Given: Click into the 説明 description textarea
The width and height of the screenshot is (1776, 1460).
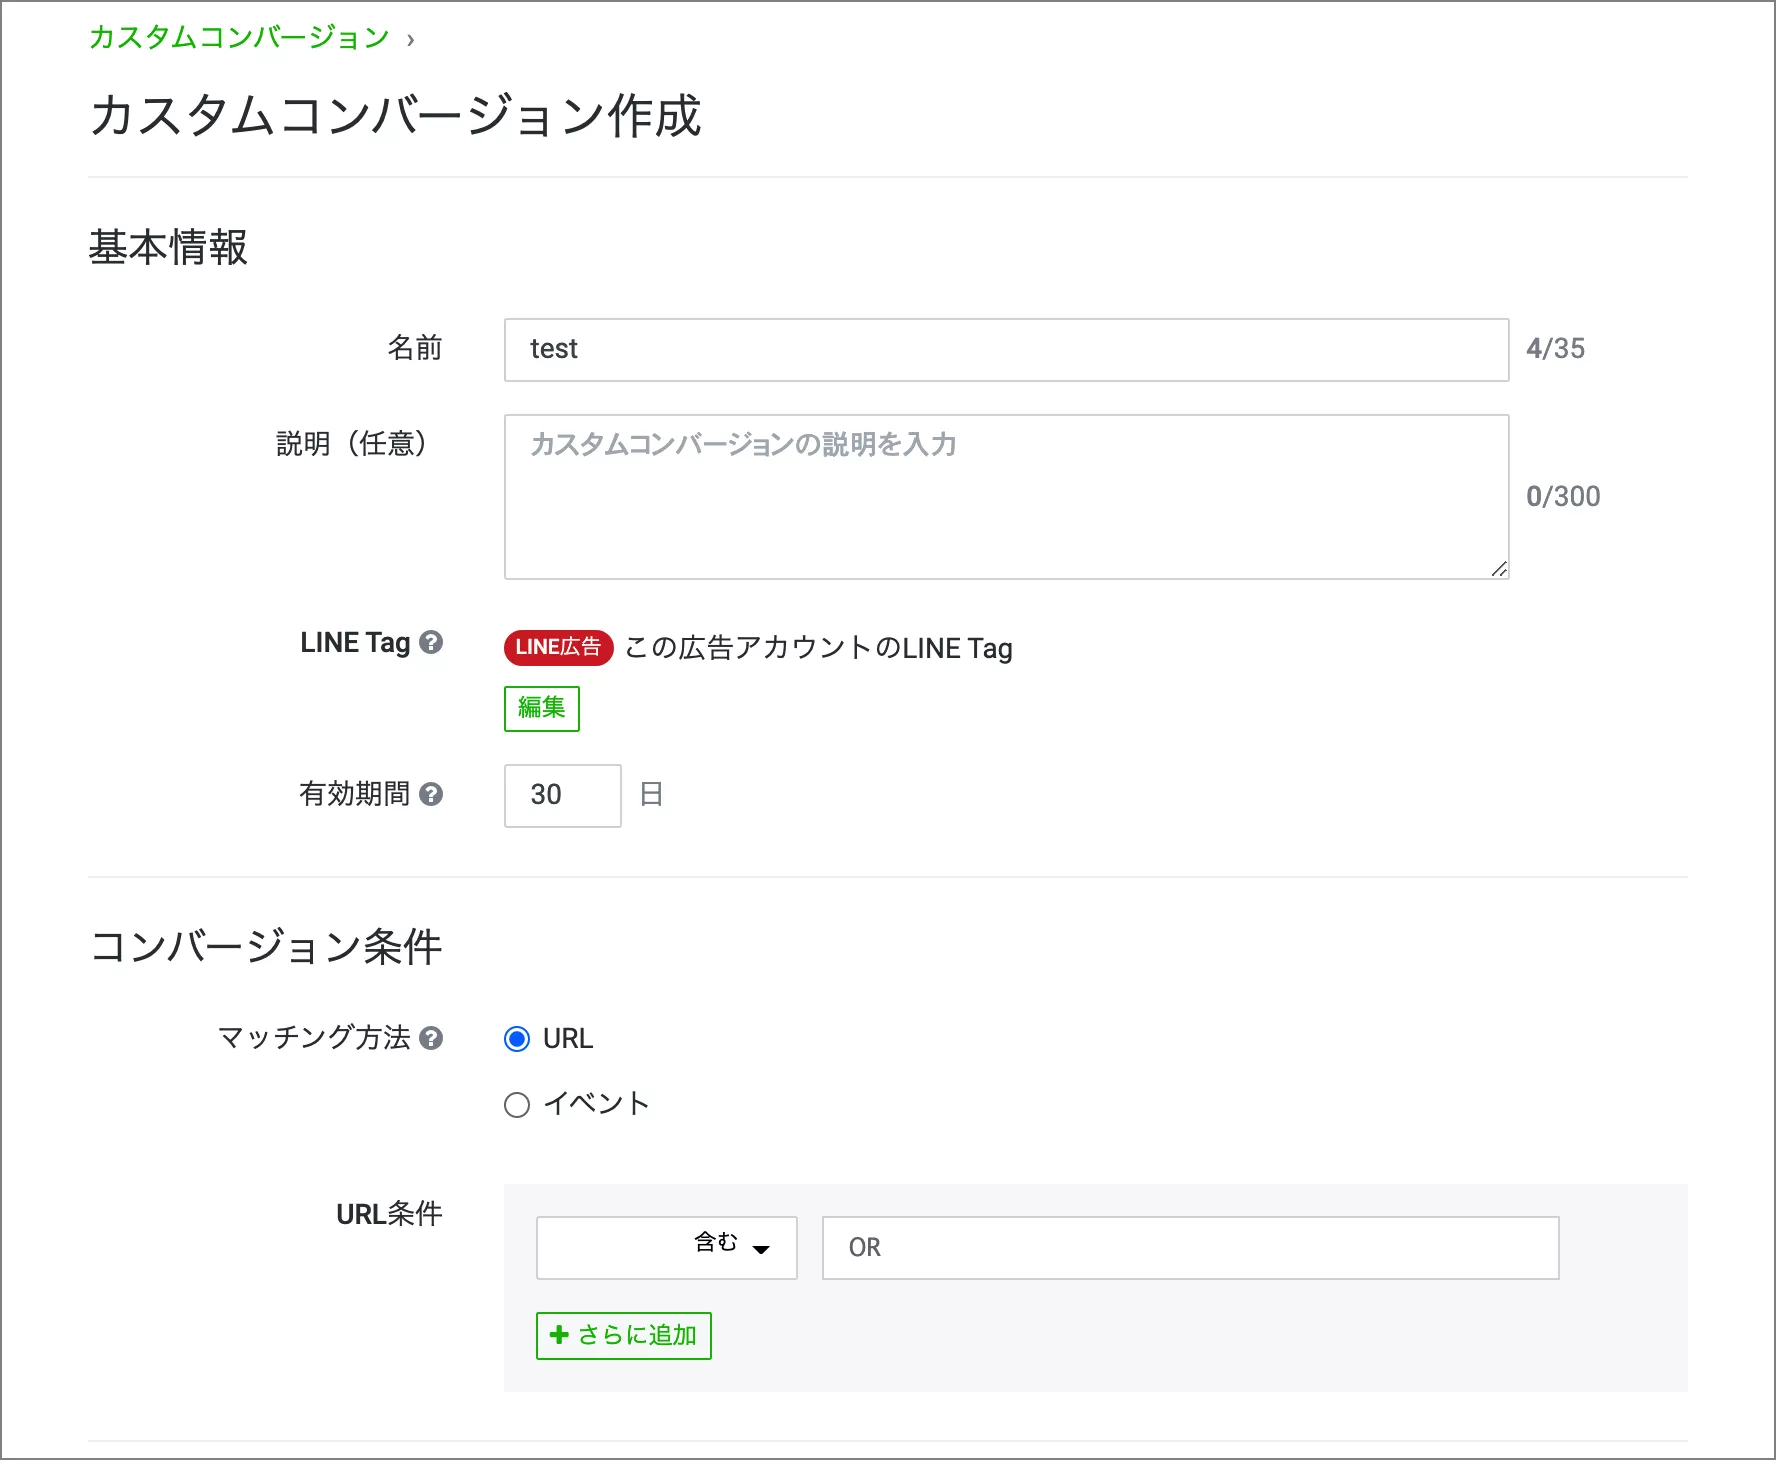Looking at the screenshot, I should click(x=1005, y=497).
